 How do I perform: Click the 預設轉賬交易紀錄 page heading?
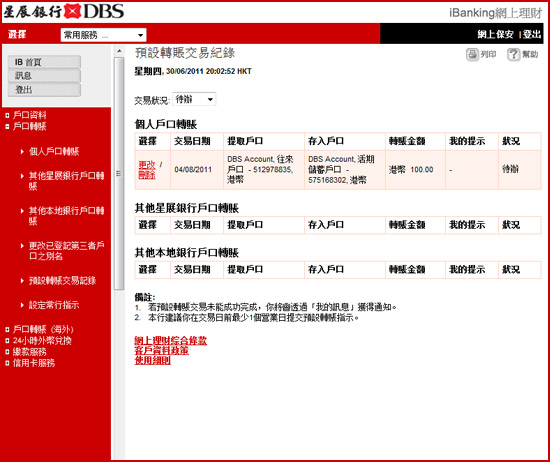185,53
